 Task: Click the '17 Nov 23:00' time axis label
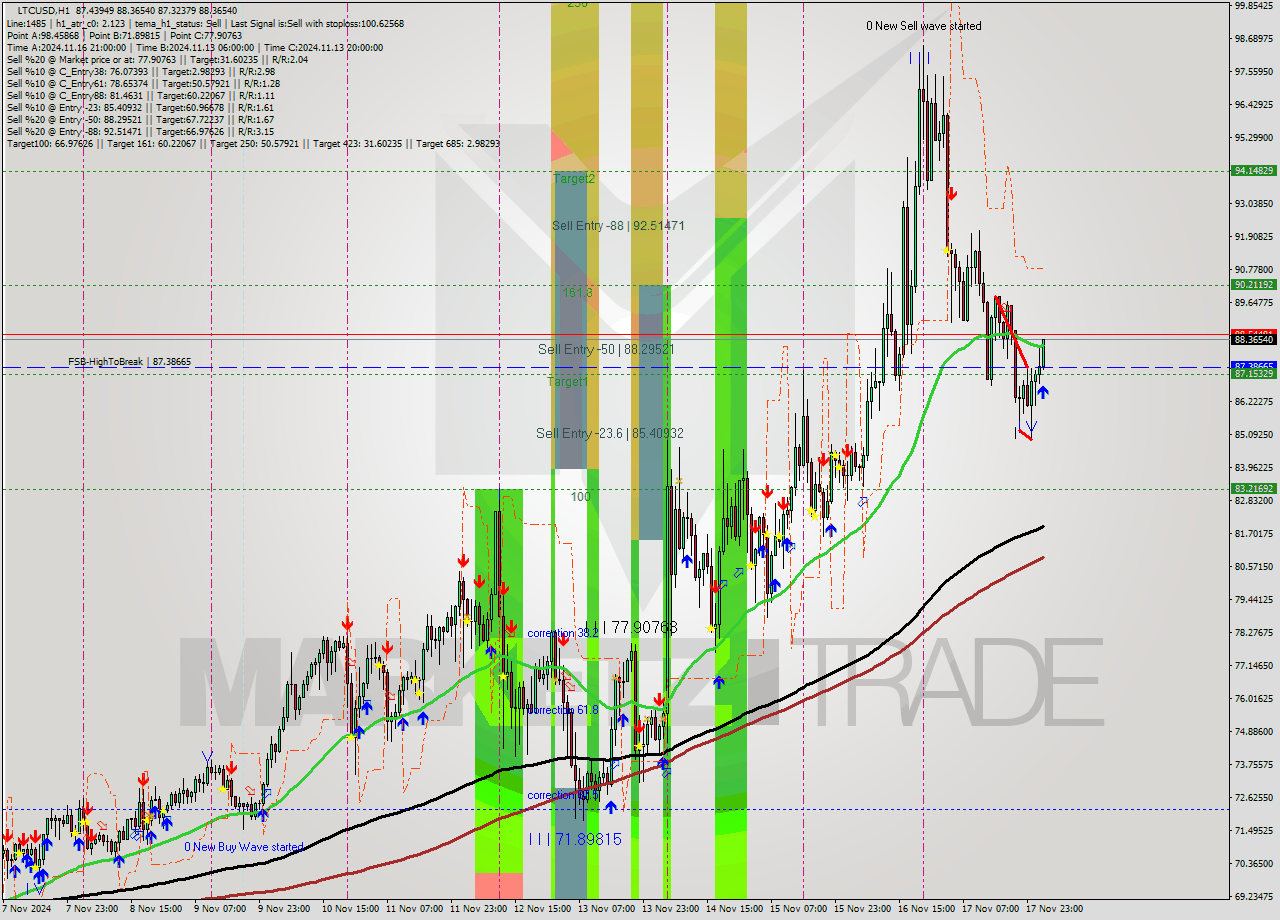1055,909
